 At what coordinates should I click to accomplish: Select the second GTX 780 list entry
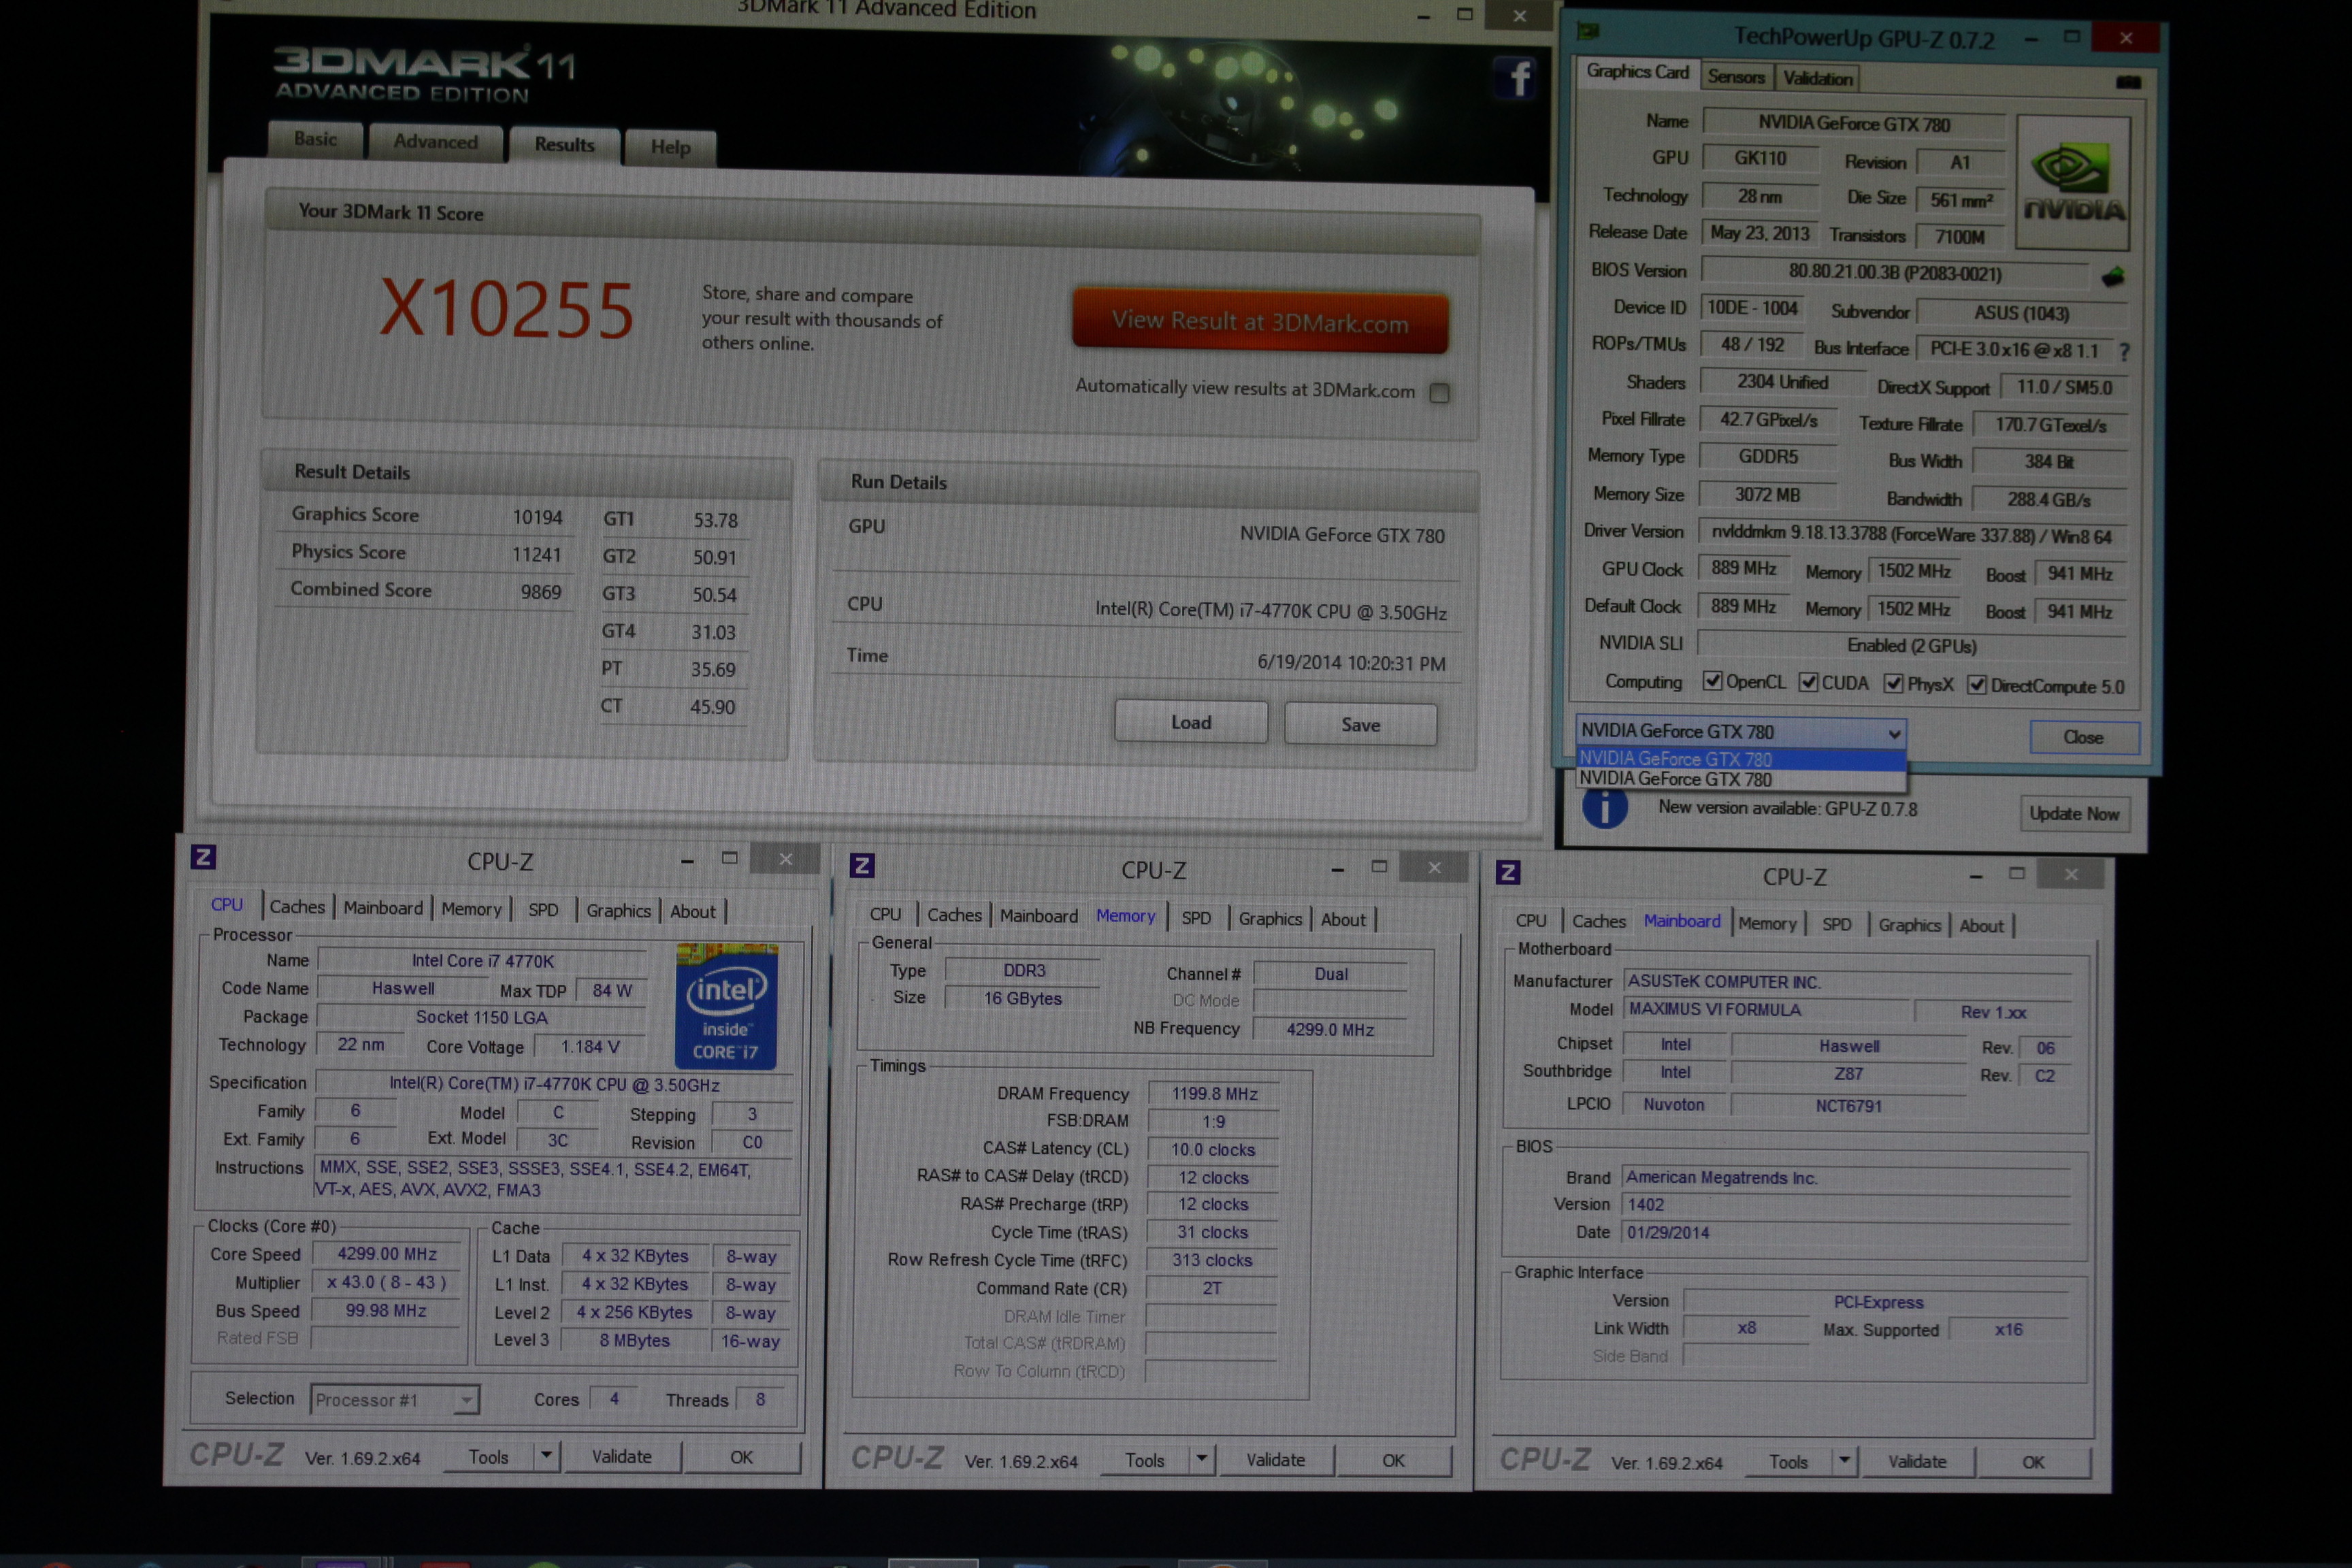[x=1741, y=779]
